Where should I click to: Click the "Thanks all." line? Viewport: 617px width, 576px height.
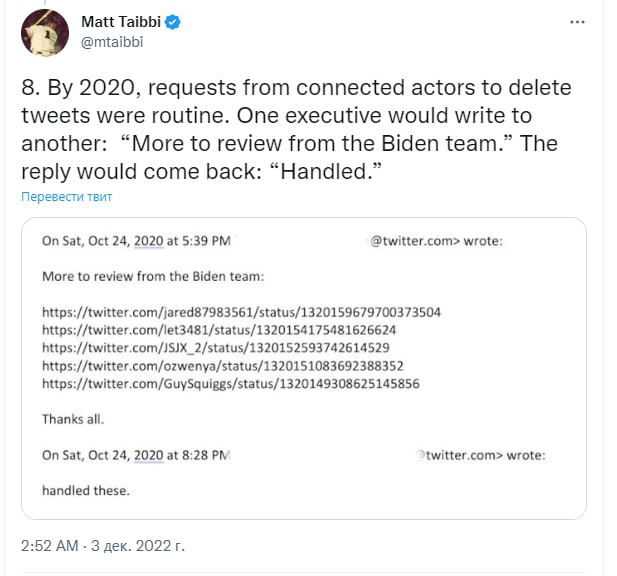72,419
